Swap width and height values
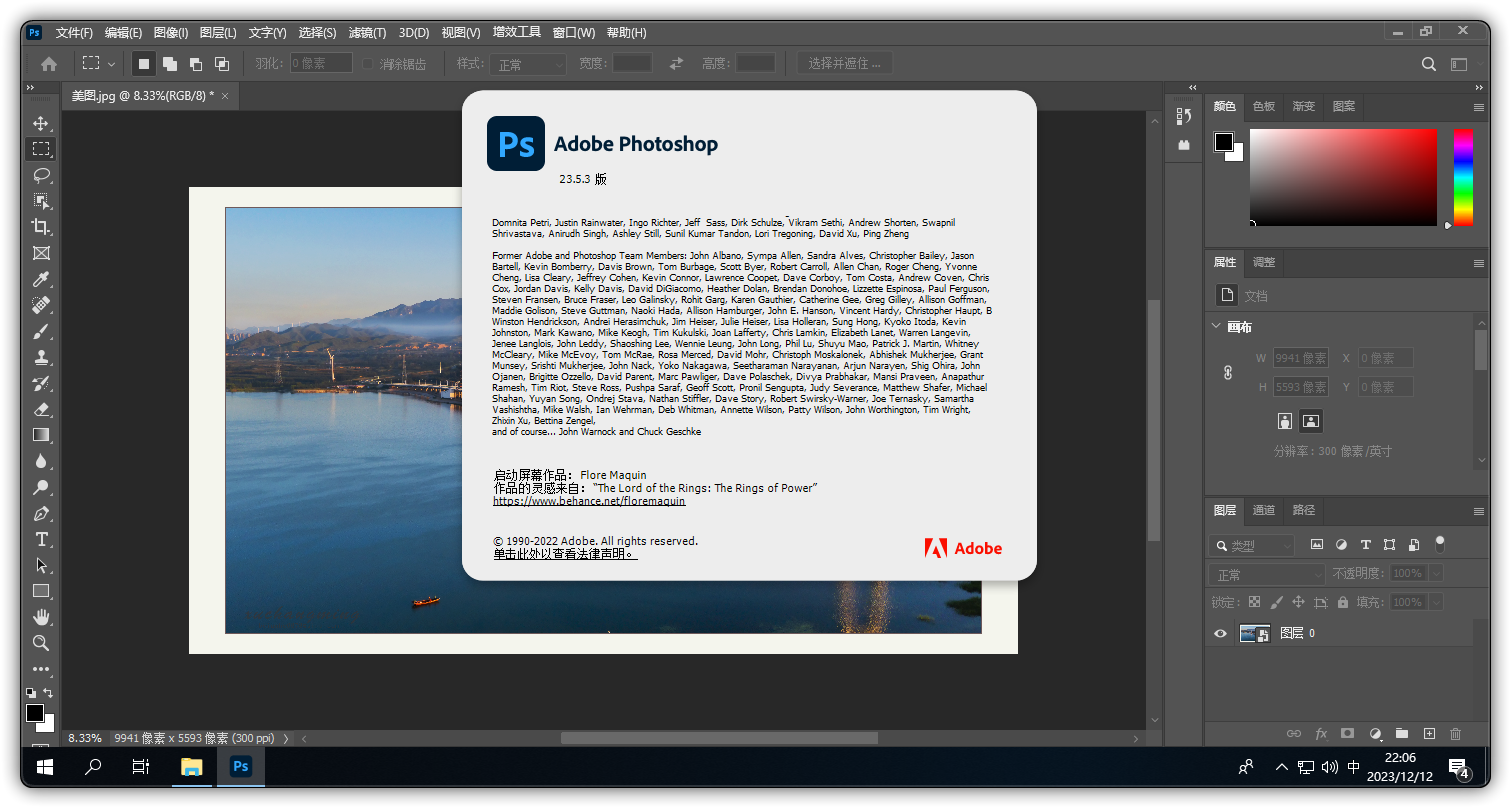This screenshot has width=1511, height=808. [677, 64]
